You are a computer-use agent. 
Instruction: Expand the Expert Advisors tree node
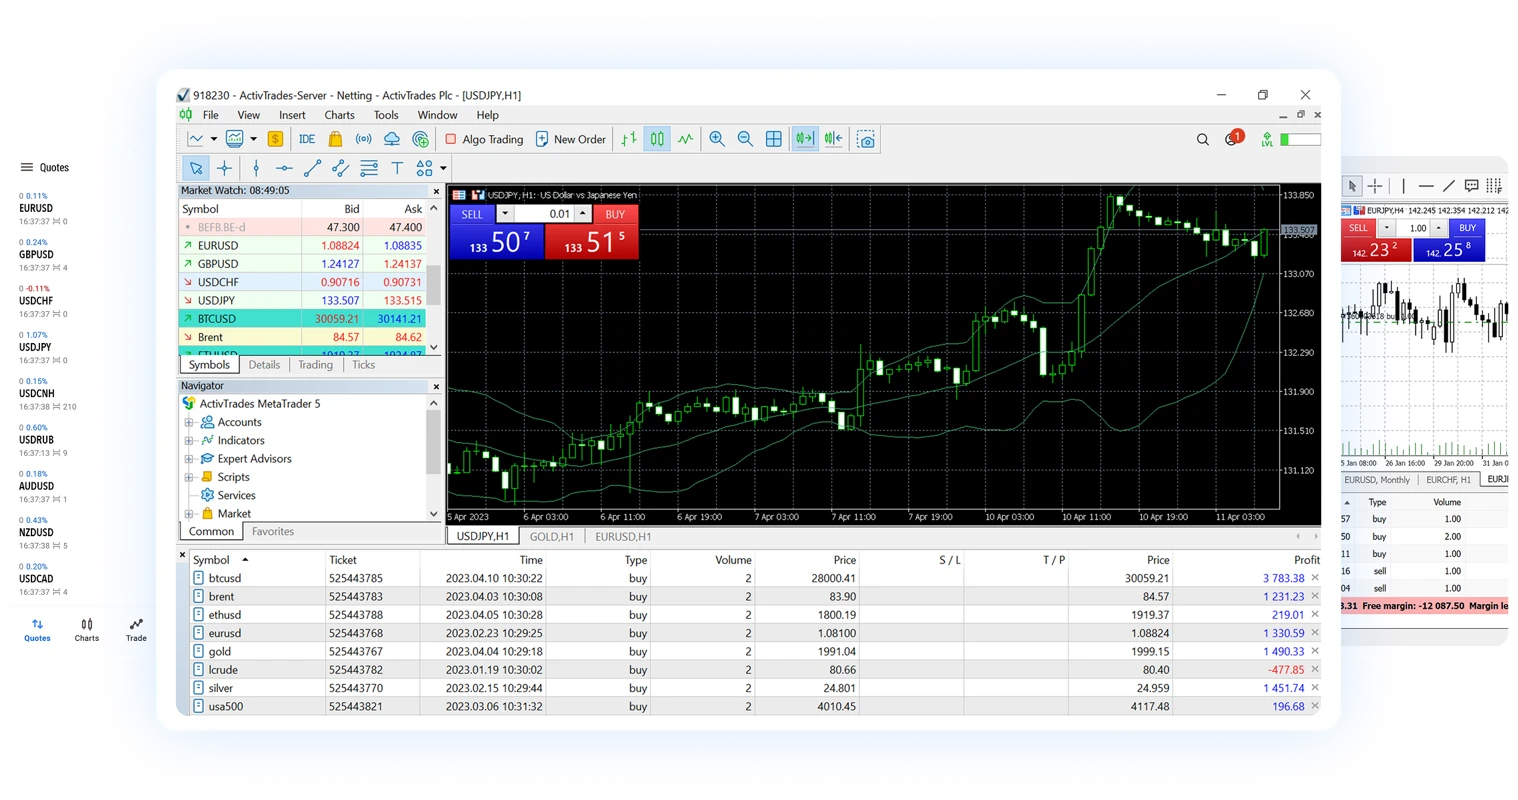[x=188, y=459]
